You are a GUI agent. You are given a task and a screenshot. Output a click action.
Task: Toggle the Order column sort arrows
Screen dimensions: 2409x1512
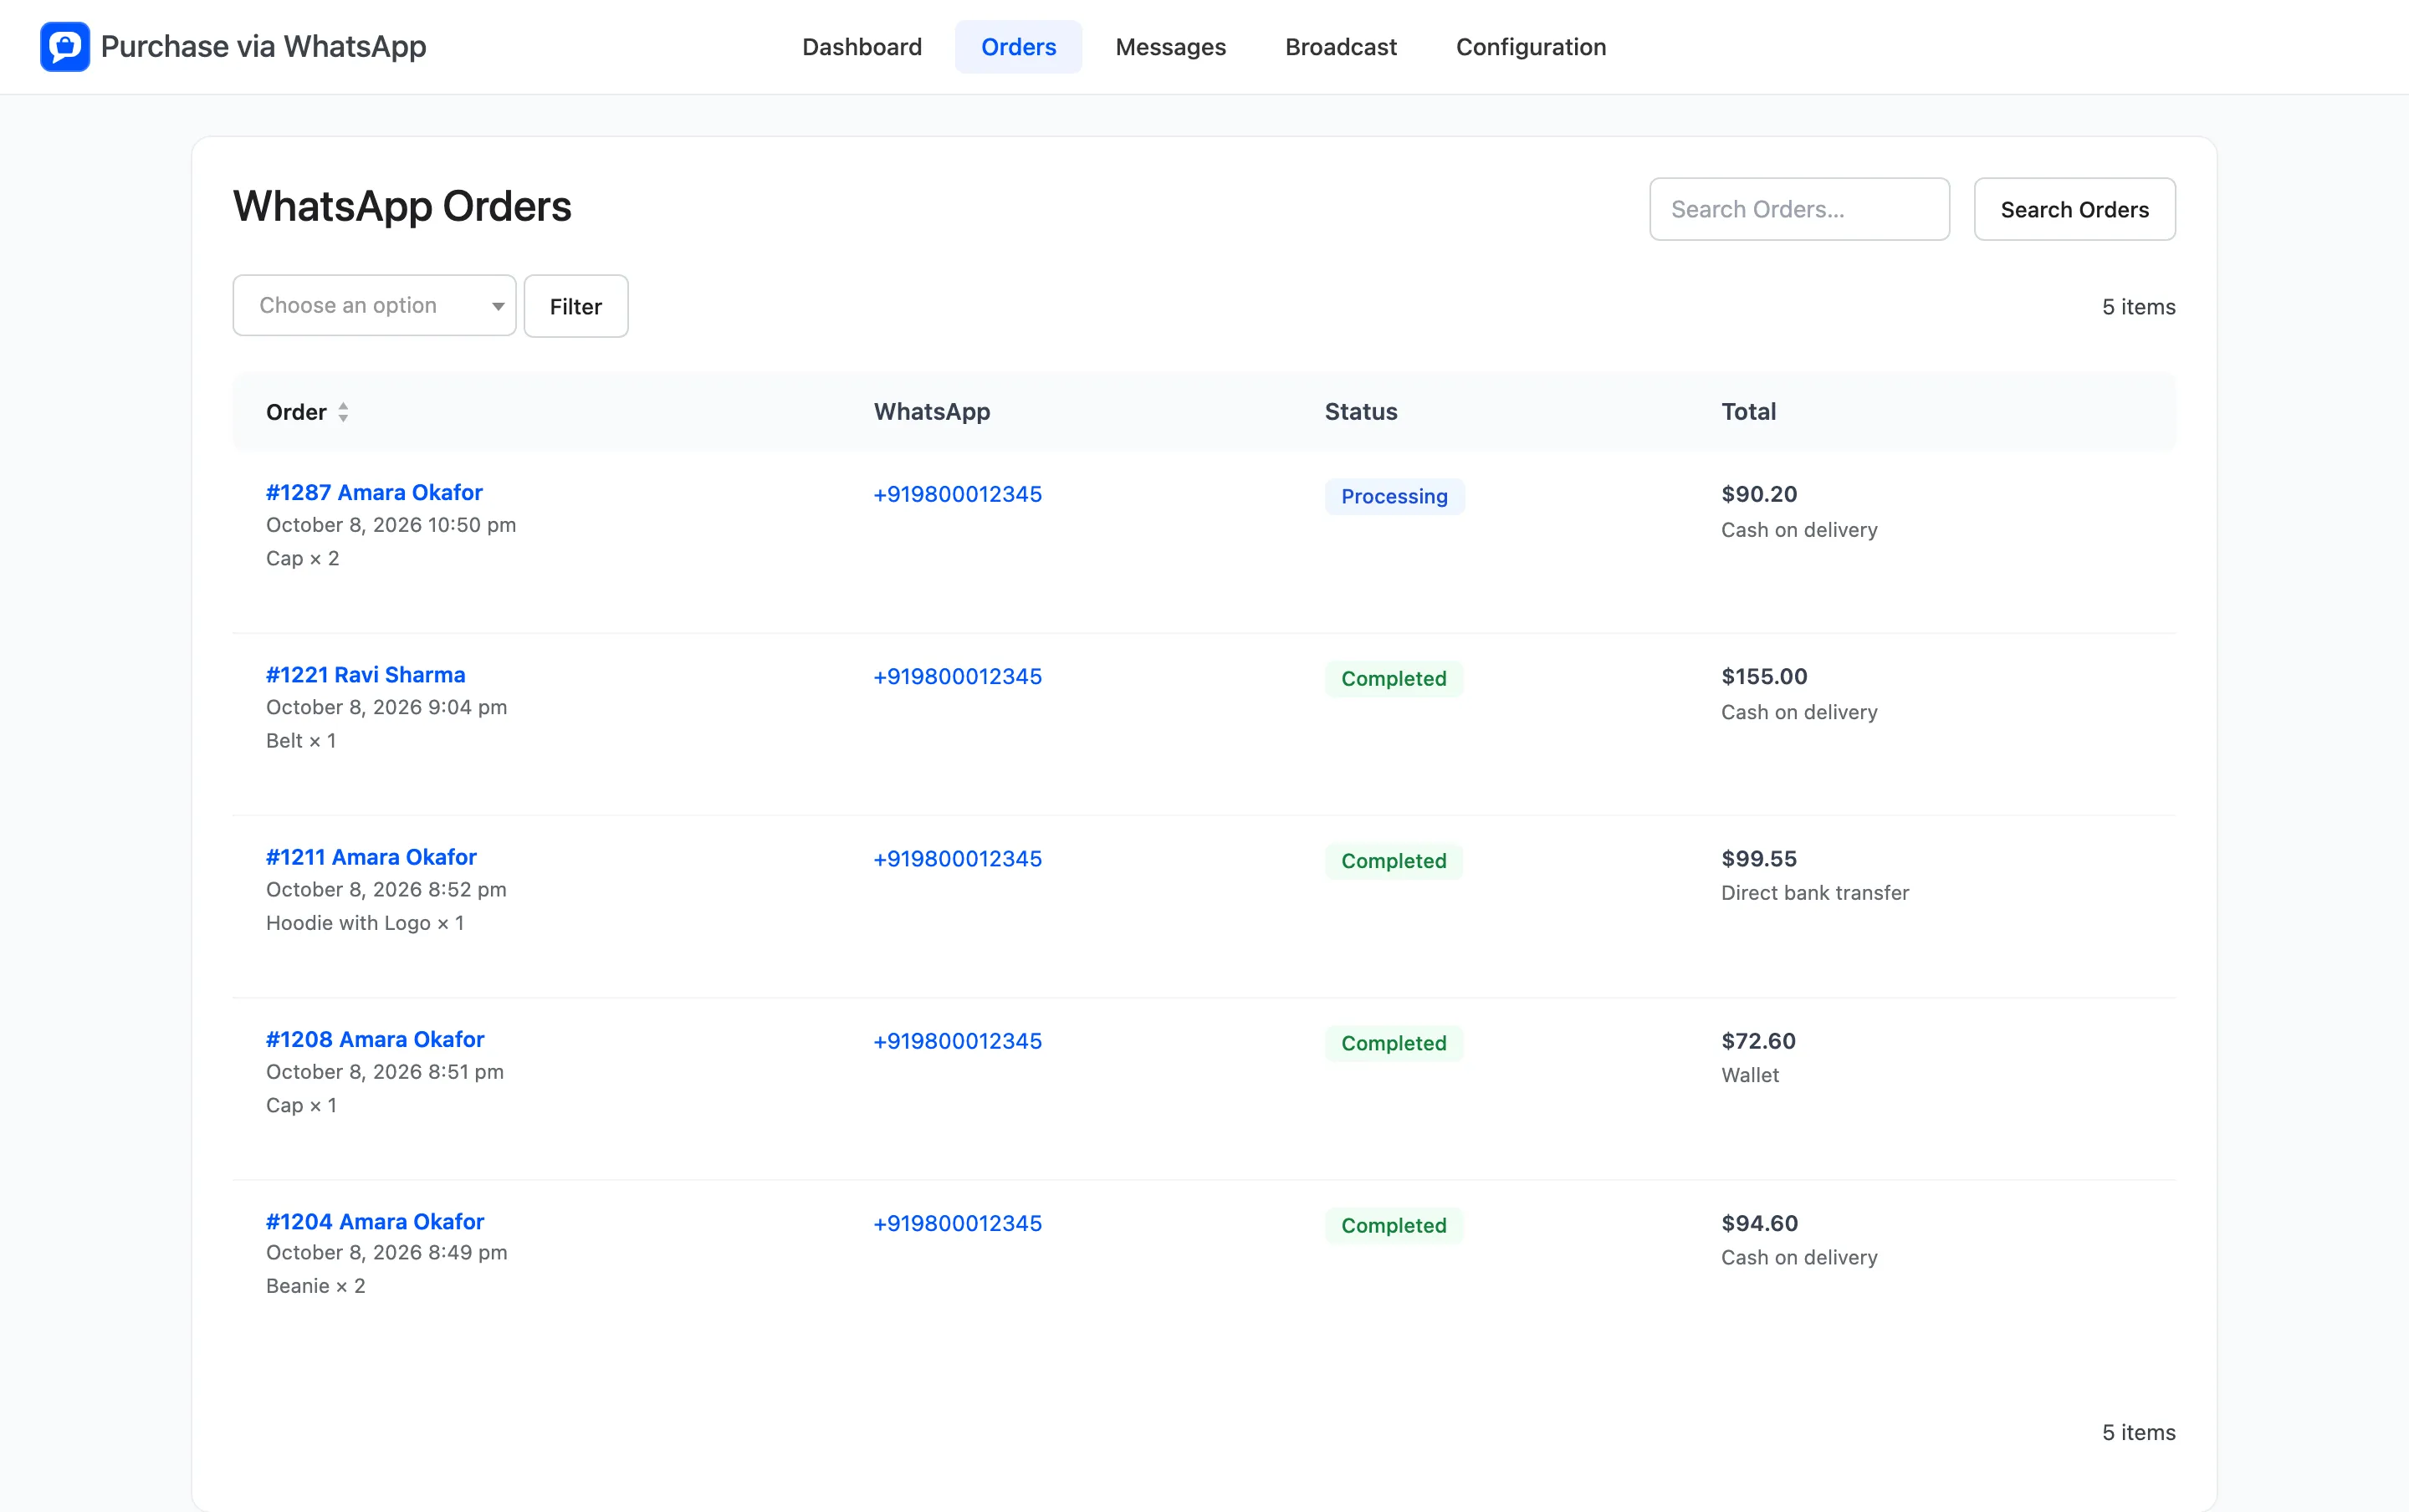343,412
